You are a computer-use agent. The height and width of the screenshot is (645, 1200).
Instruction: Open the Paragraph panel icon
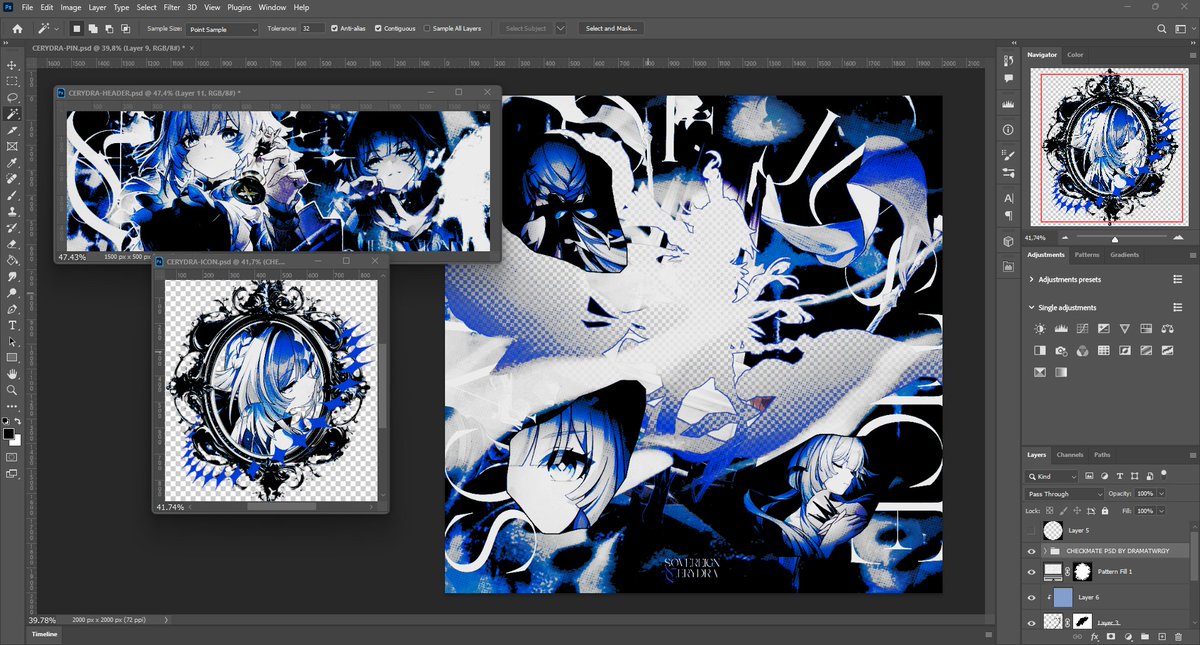coord(1007,215)
